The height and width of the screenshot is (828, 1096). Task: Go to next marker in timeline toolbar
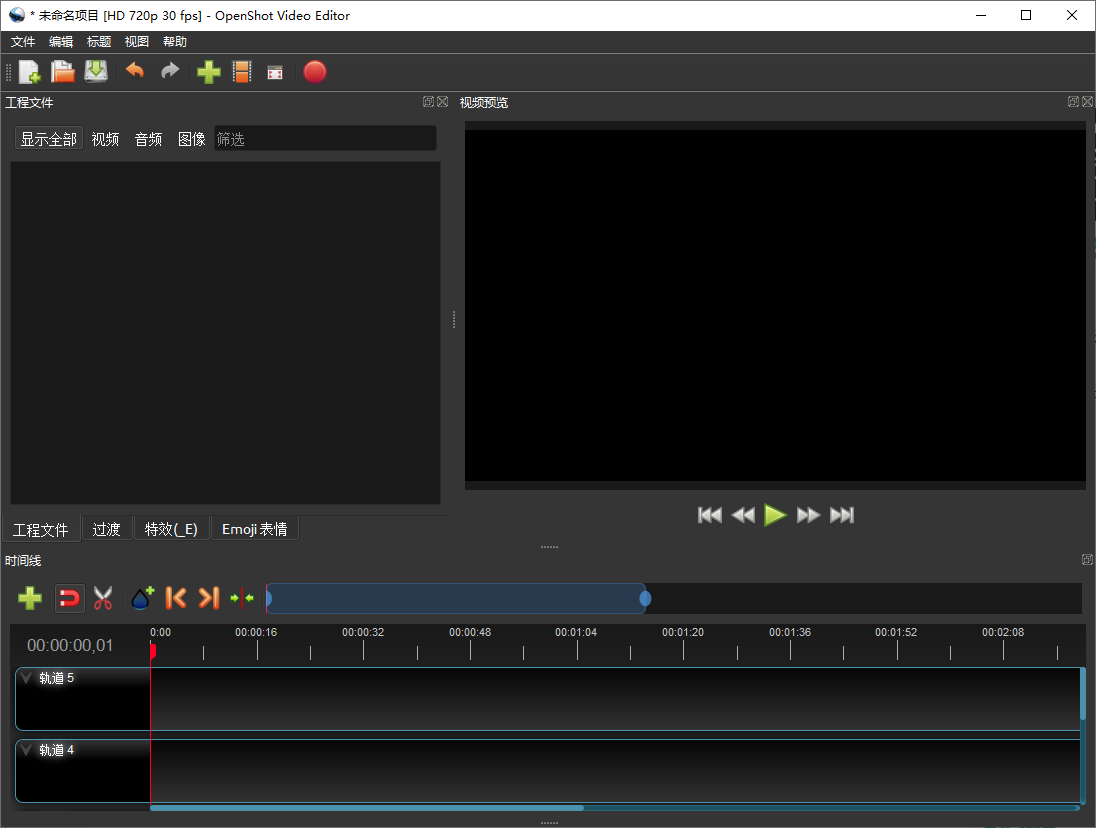208,598
